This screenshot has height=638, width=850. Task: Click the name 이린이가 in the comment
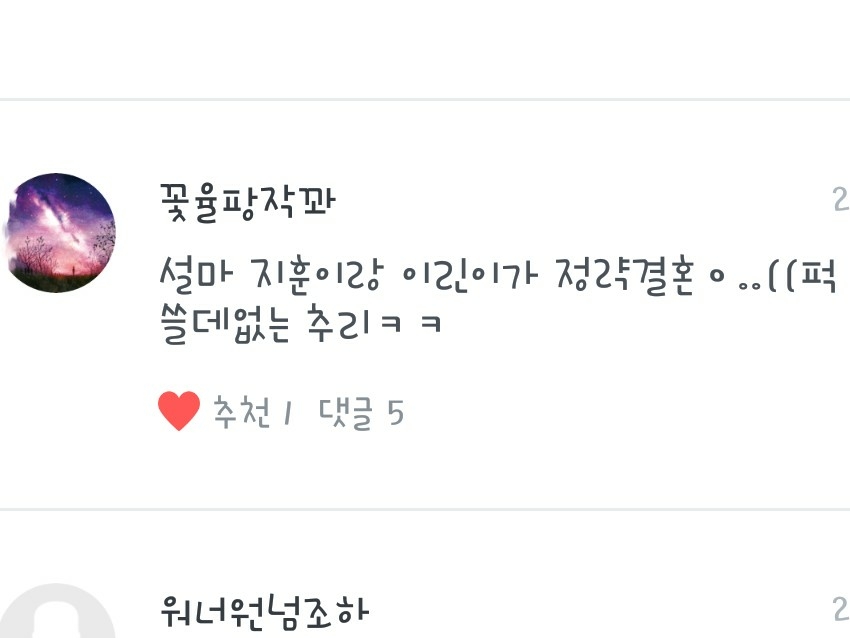point(469,276)
